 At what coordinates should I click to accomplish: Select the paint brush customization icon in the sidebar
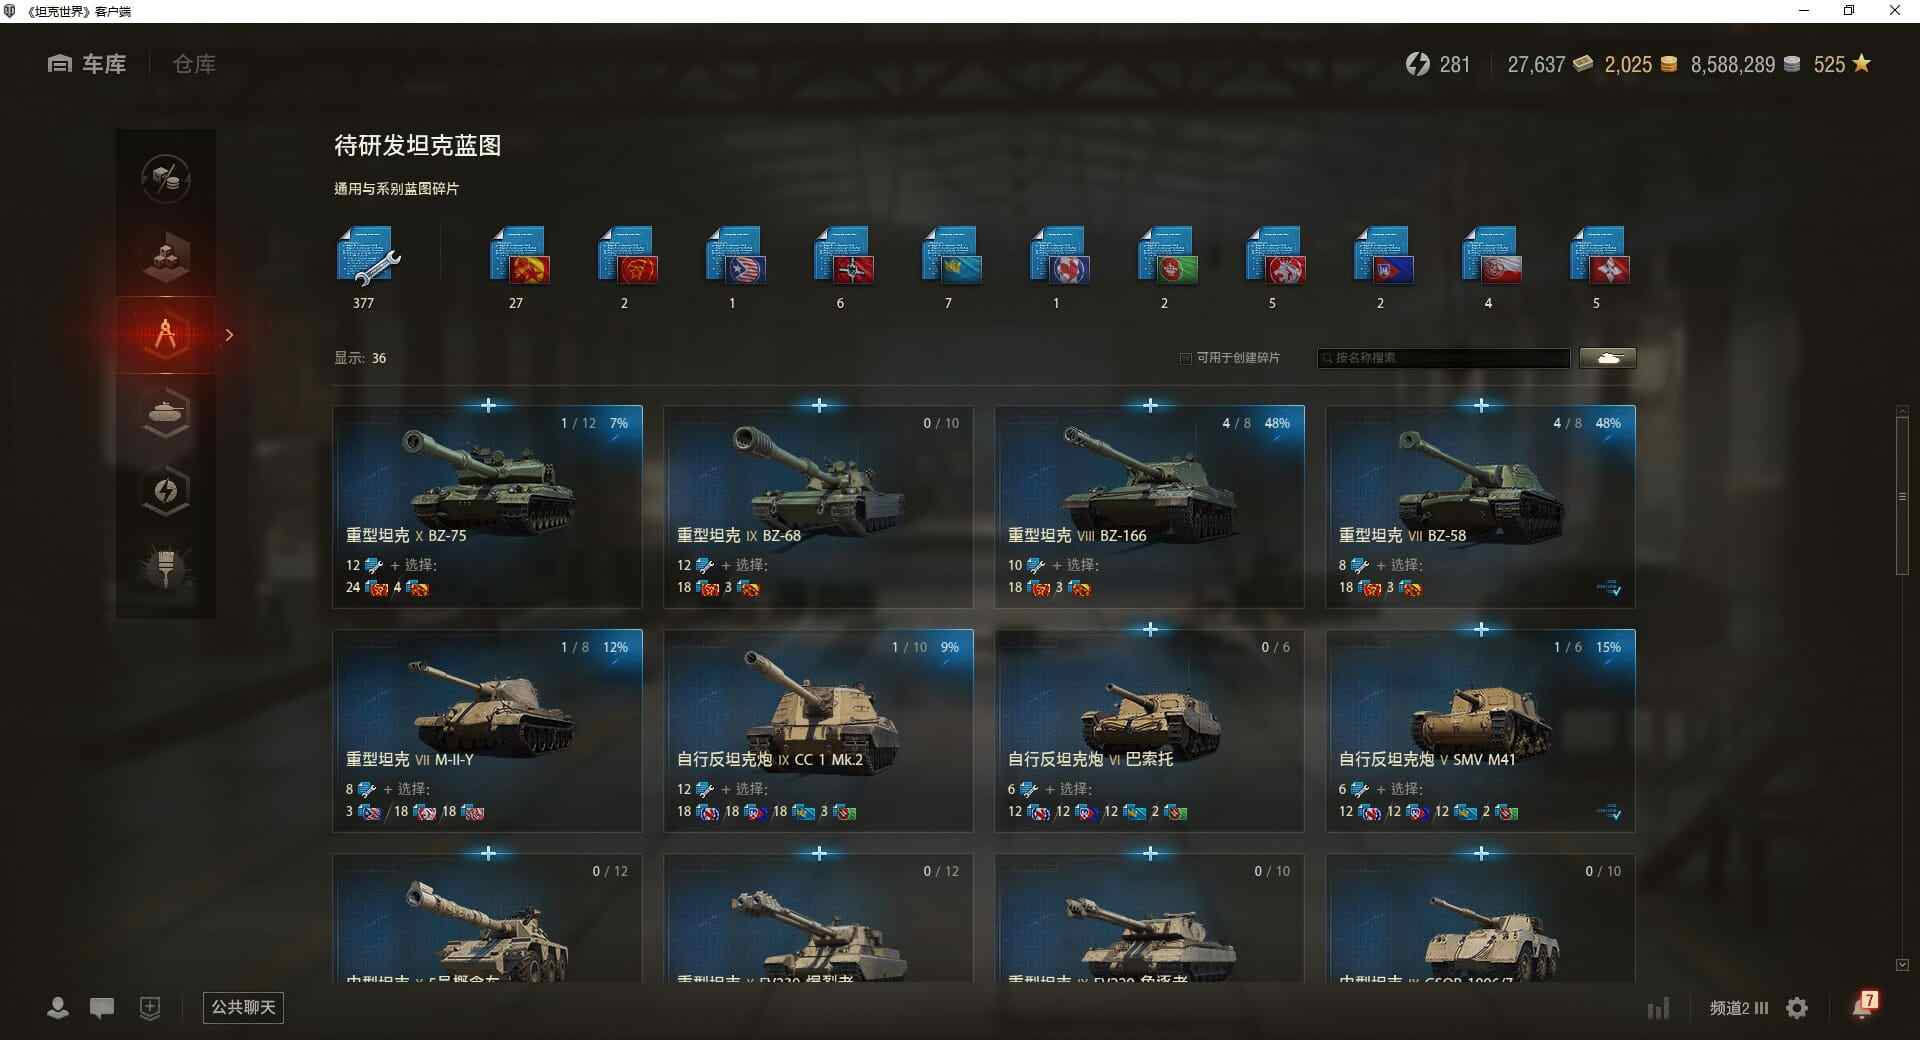tap(166, 568)
